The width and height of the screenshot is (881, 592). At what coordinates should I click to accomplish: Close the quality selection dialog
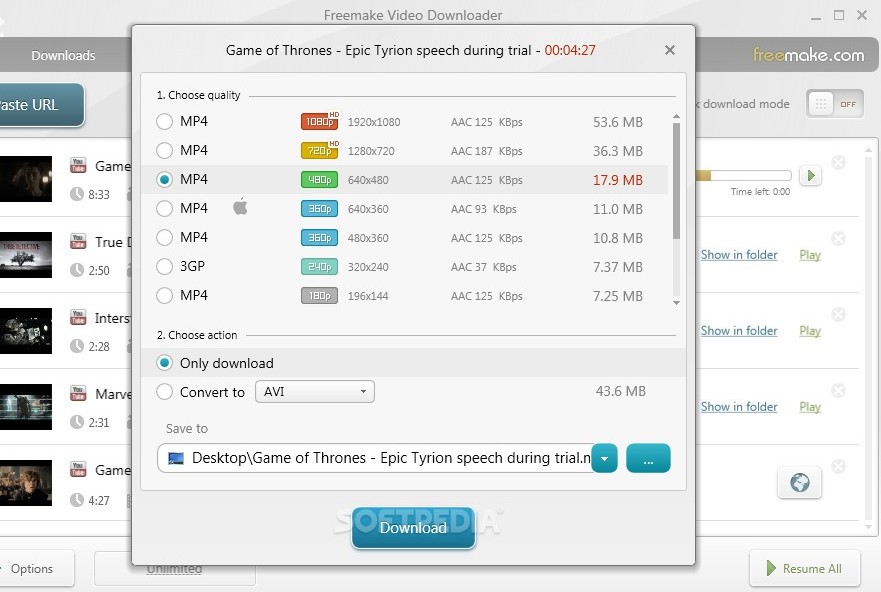click(x=669, y=50)
